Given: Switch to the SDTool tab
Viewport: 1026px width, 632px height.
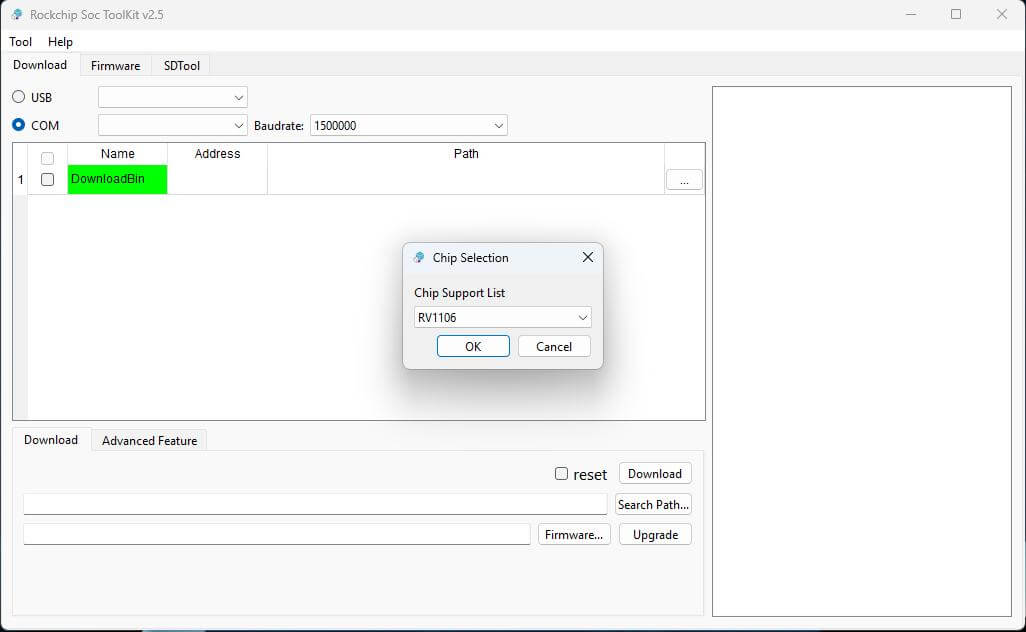Looking at the screenshot, I should point(182,65).
